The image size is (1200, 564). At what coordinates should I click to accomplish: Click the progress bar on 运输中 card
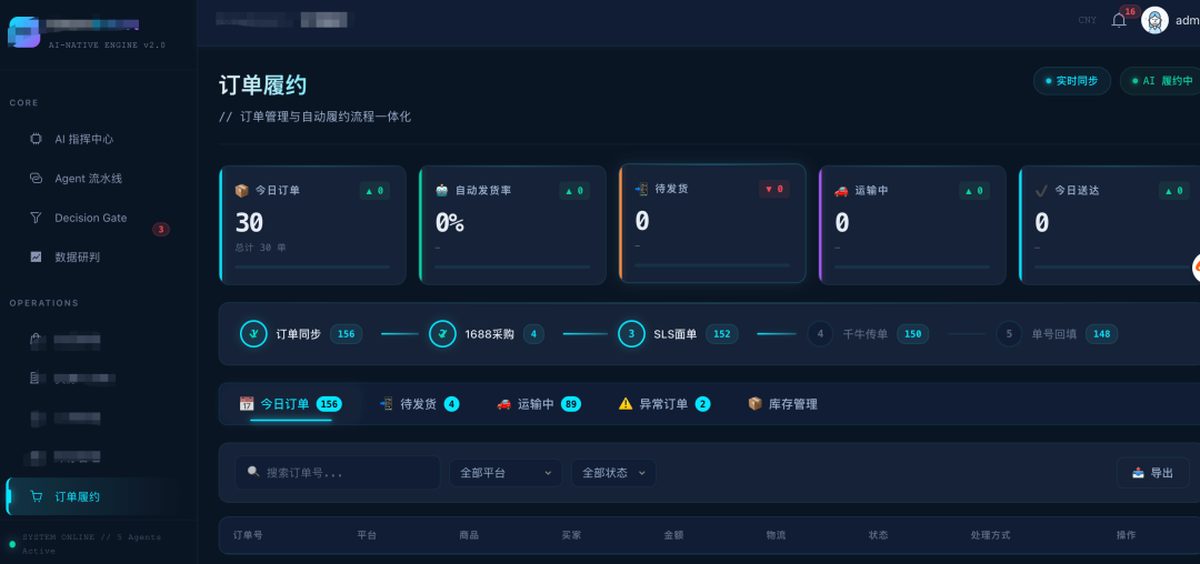(912, 267)
